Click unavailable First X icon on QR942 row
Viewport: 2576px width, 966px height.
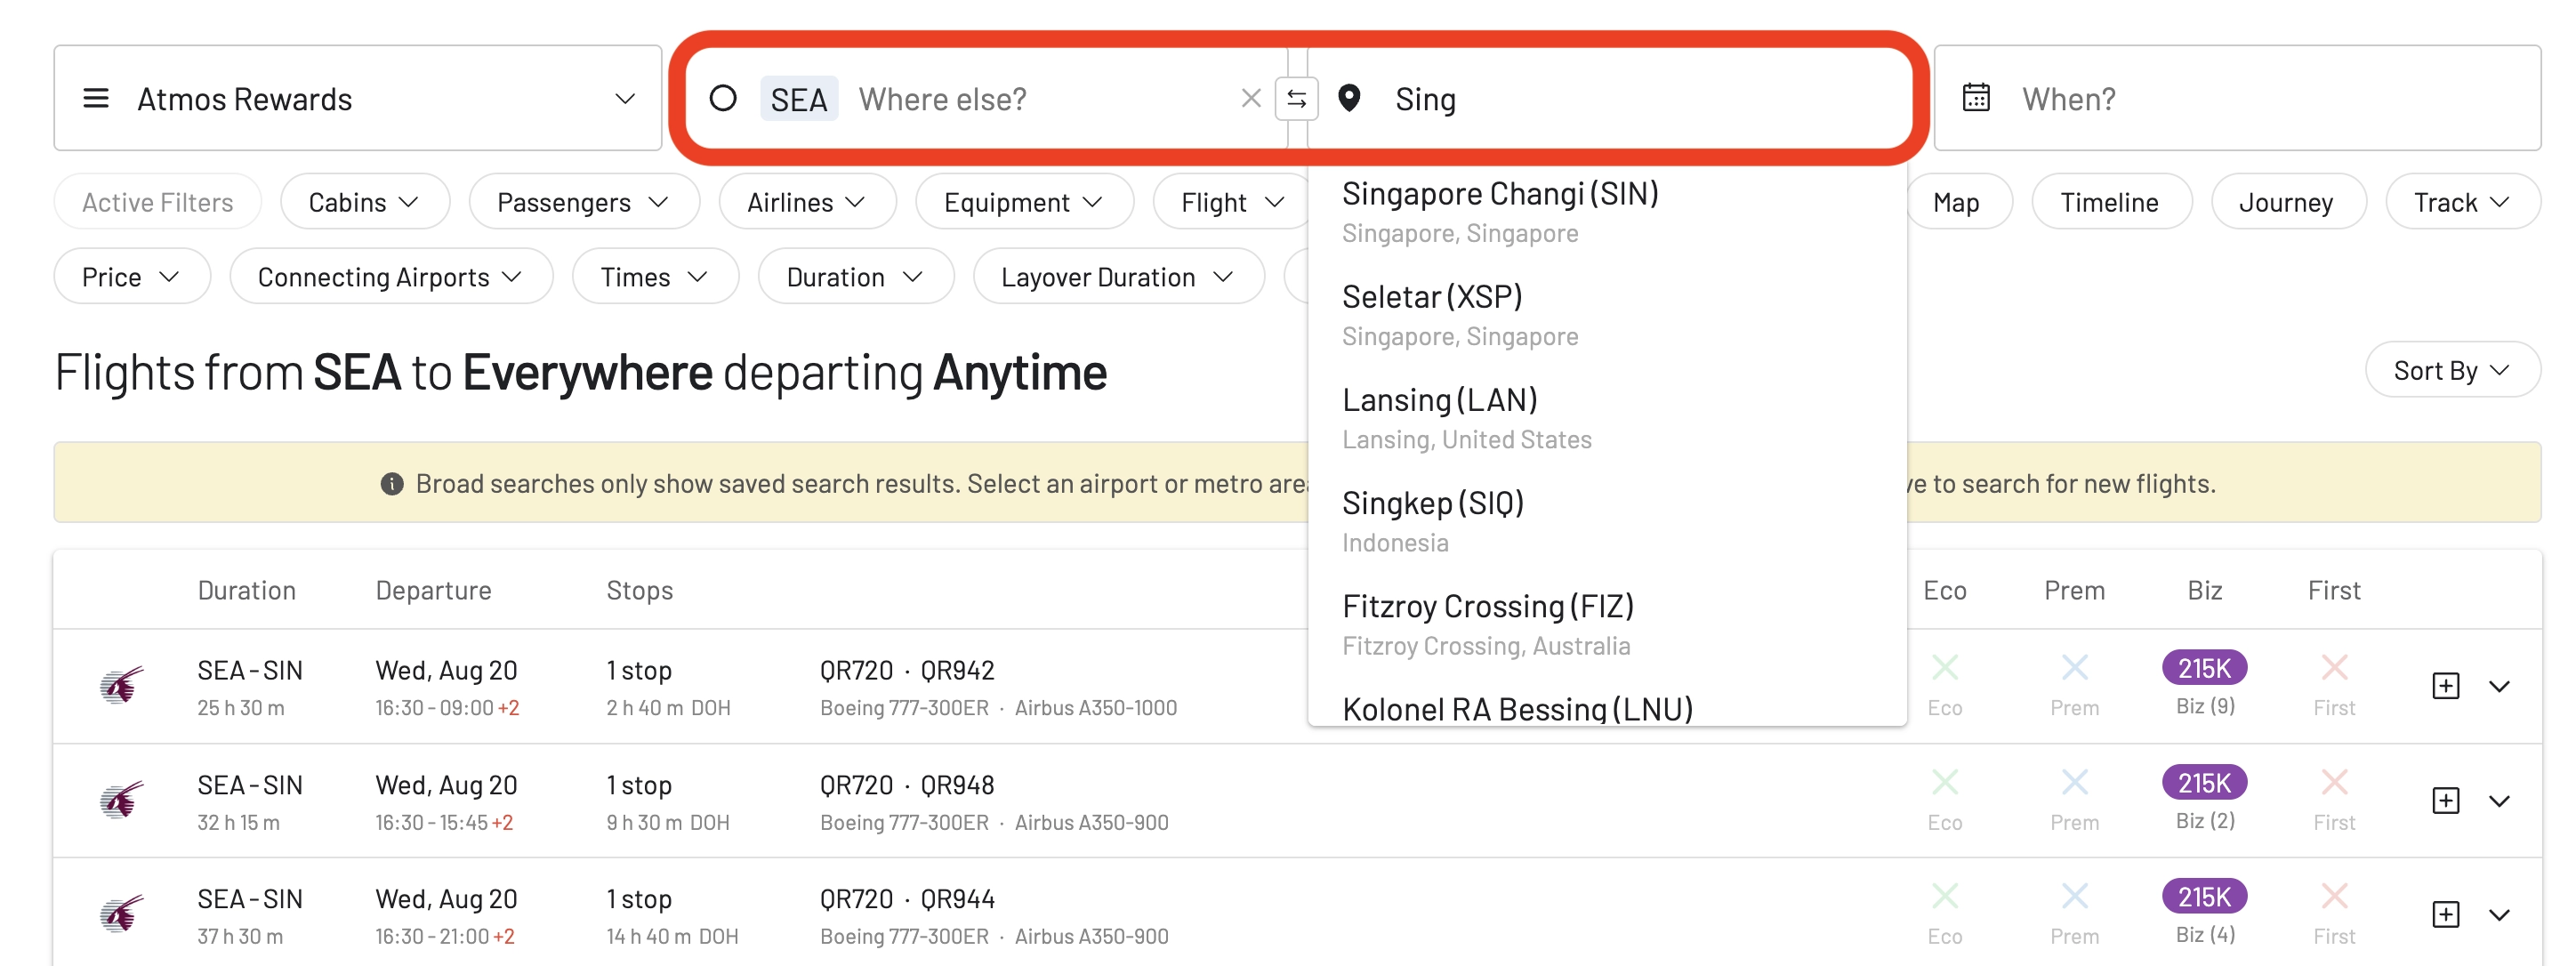[2334, 667]
